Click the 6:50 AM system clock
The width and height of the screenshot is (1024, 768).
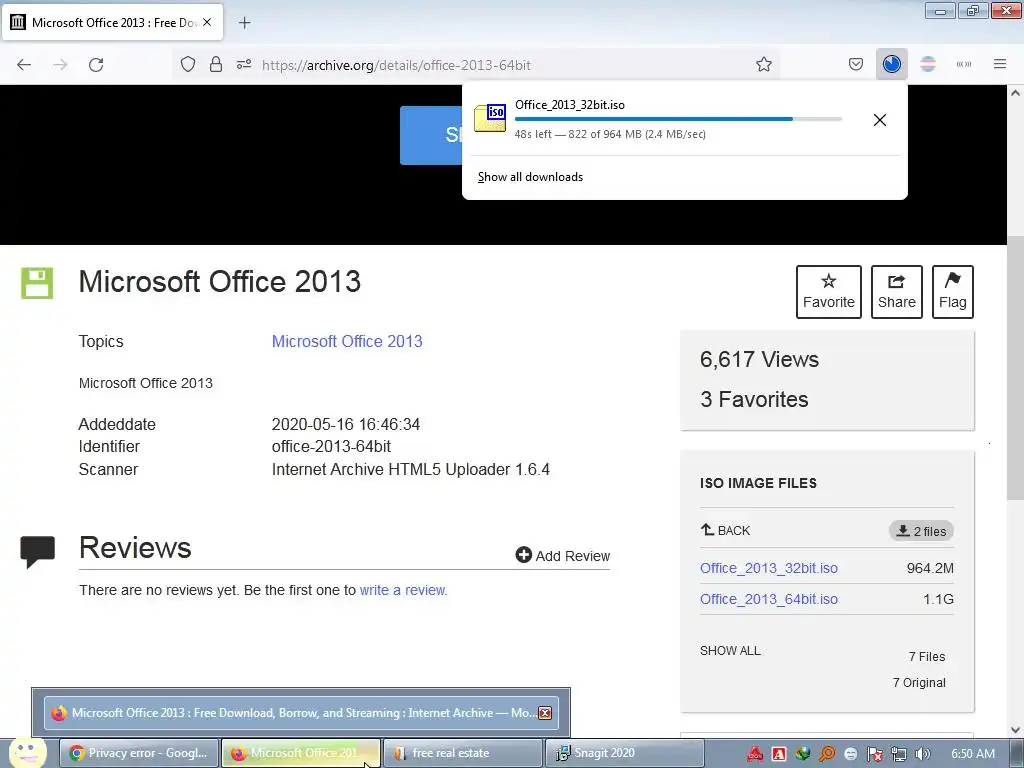(x=973, y=754)
